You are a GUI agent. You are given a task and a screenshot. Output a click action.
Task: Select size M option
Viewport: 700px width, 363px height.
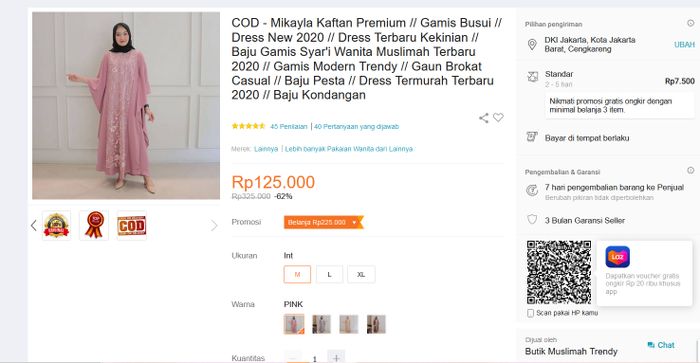tap(297, 275)
